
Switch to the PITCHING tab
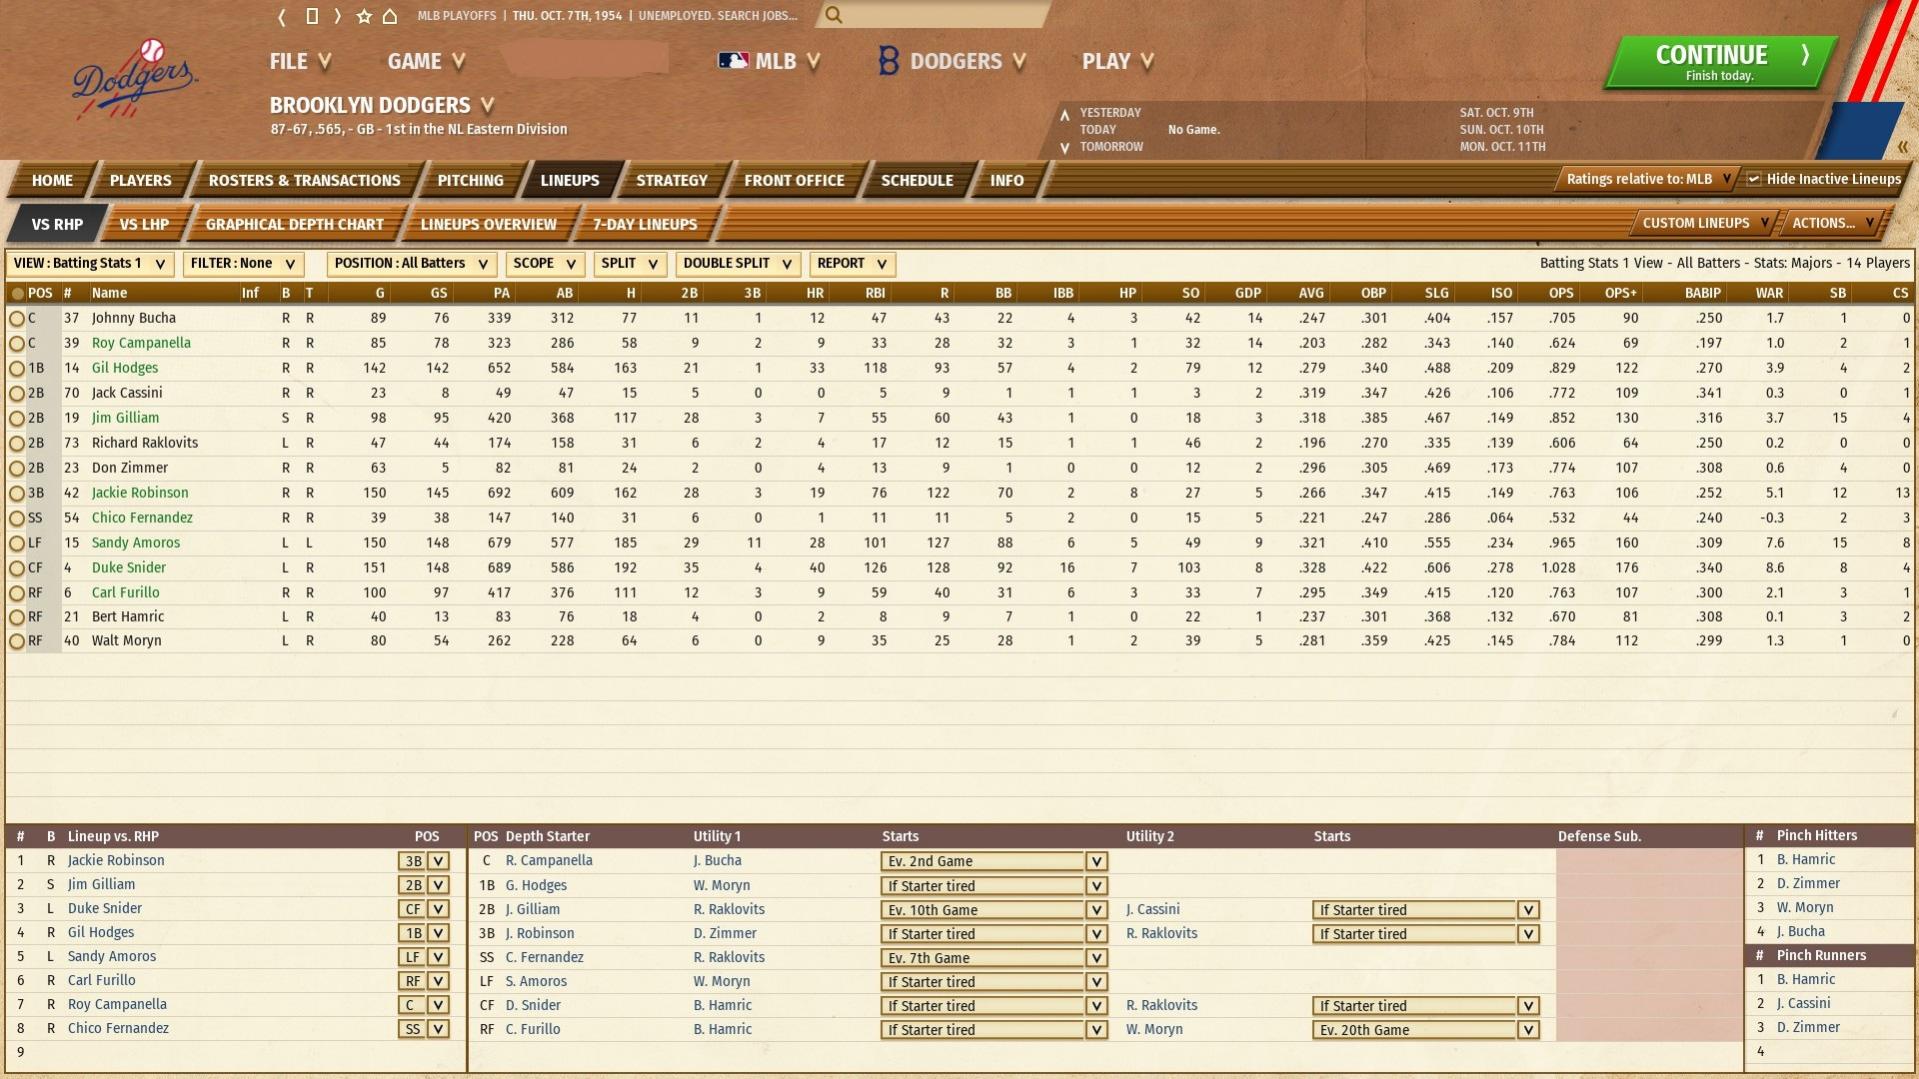tap(470, 180)
